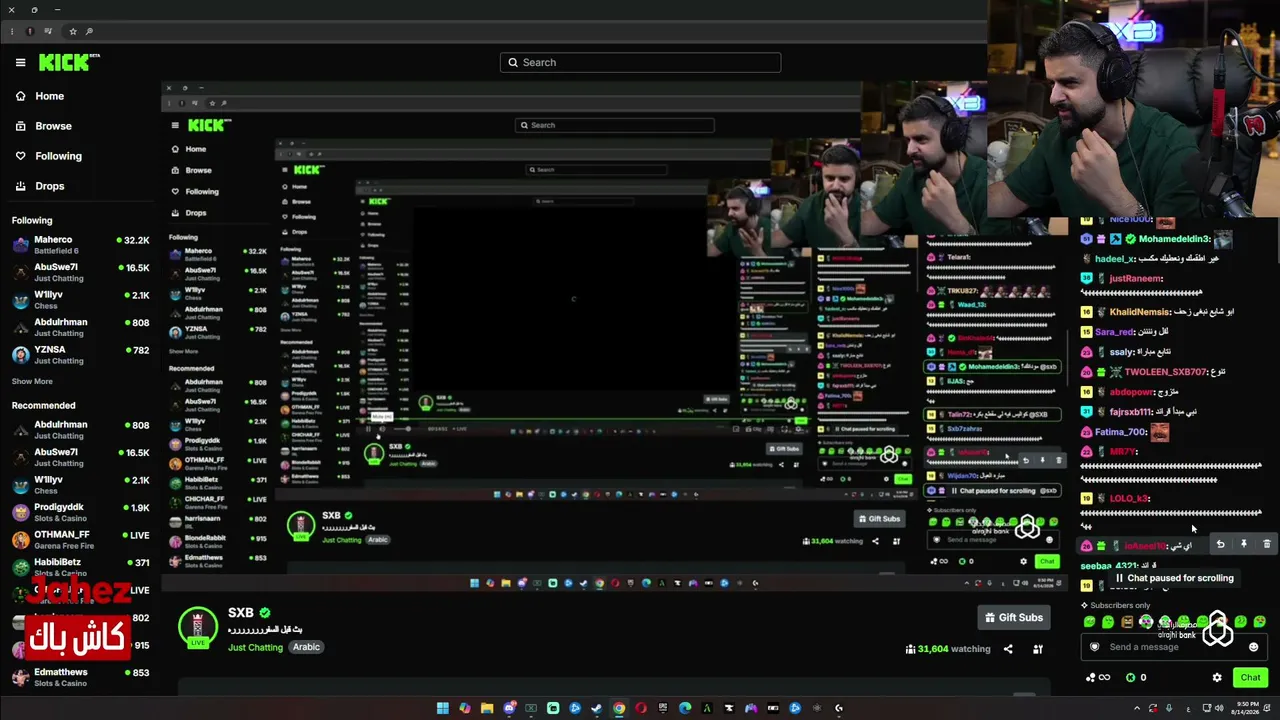Reply to the hovered chat message
Screen dimensions: 1280x720
1220,545
